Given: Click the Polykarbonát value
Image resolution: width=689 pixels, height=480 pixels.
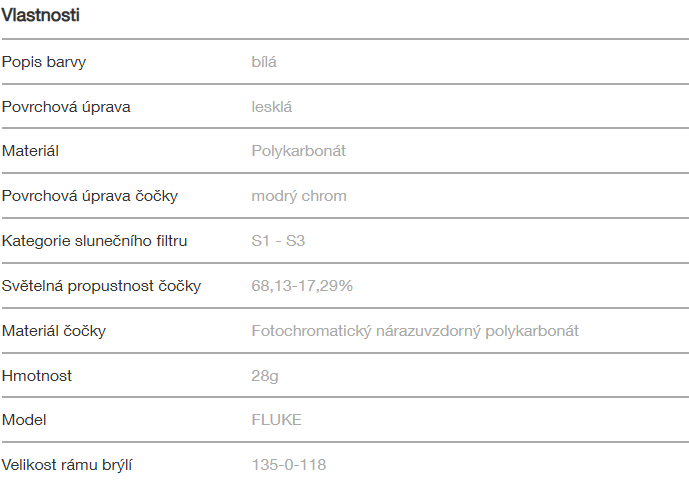Looking at the screenshot, I should (x=299, y=151).
